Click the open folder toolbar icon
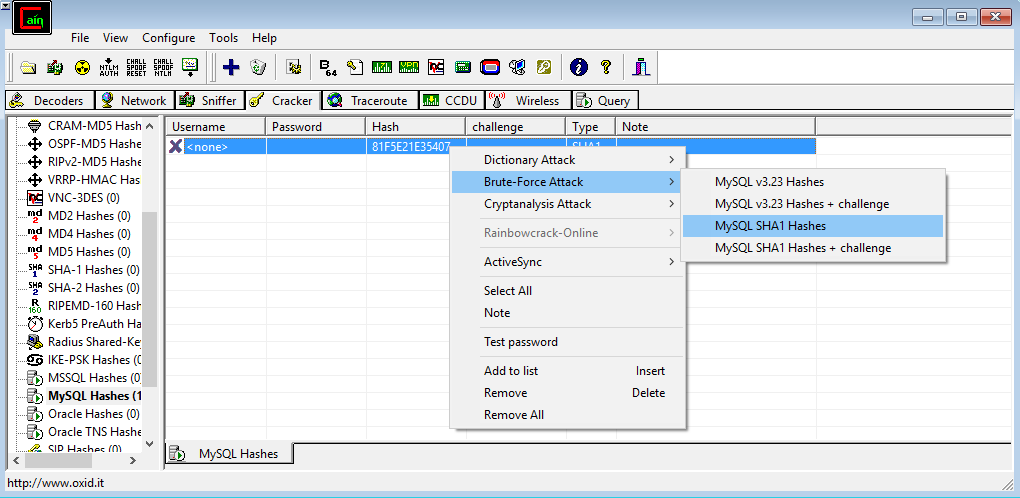This screenshot has width=1020, height=498. (x=28, y=67)
